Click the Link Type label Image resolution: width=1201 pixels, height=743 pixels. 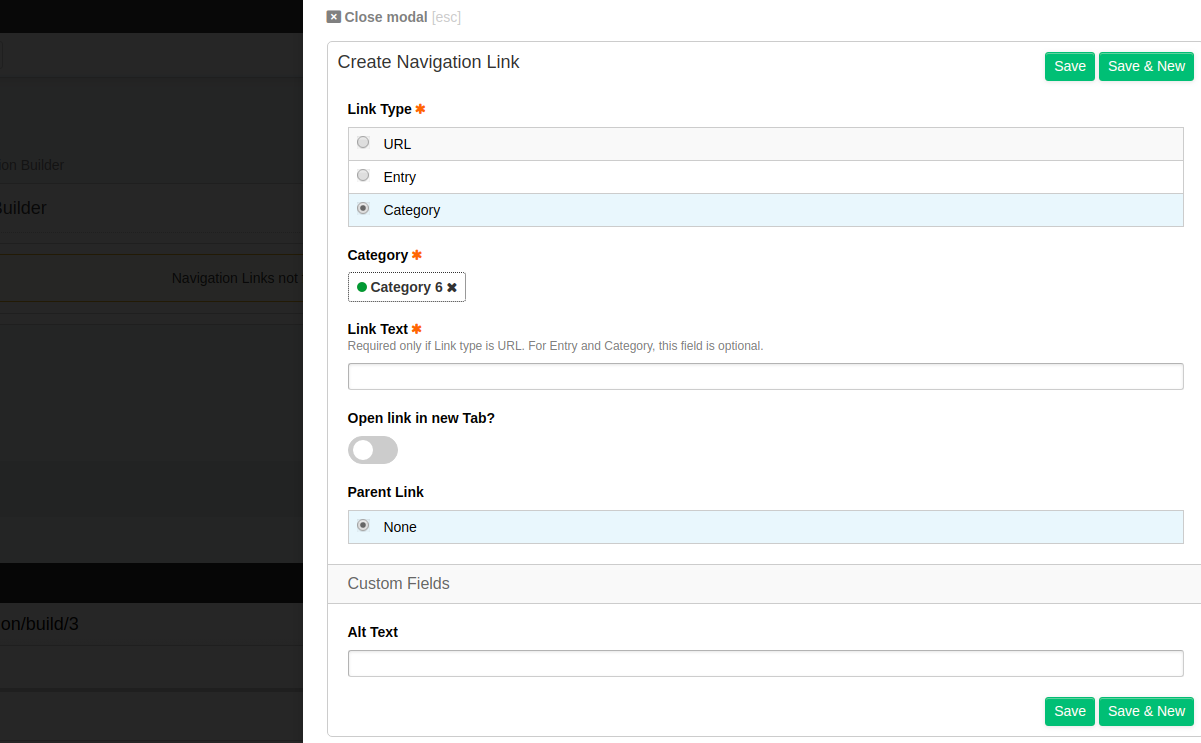(380, 109)
